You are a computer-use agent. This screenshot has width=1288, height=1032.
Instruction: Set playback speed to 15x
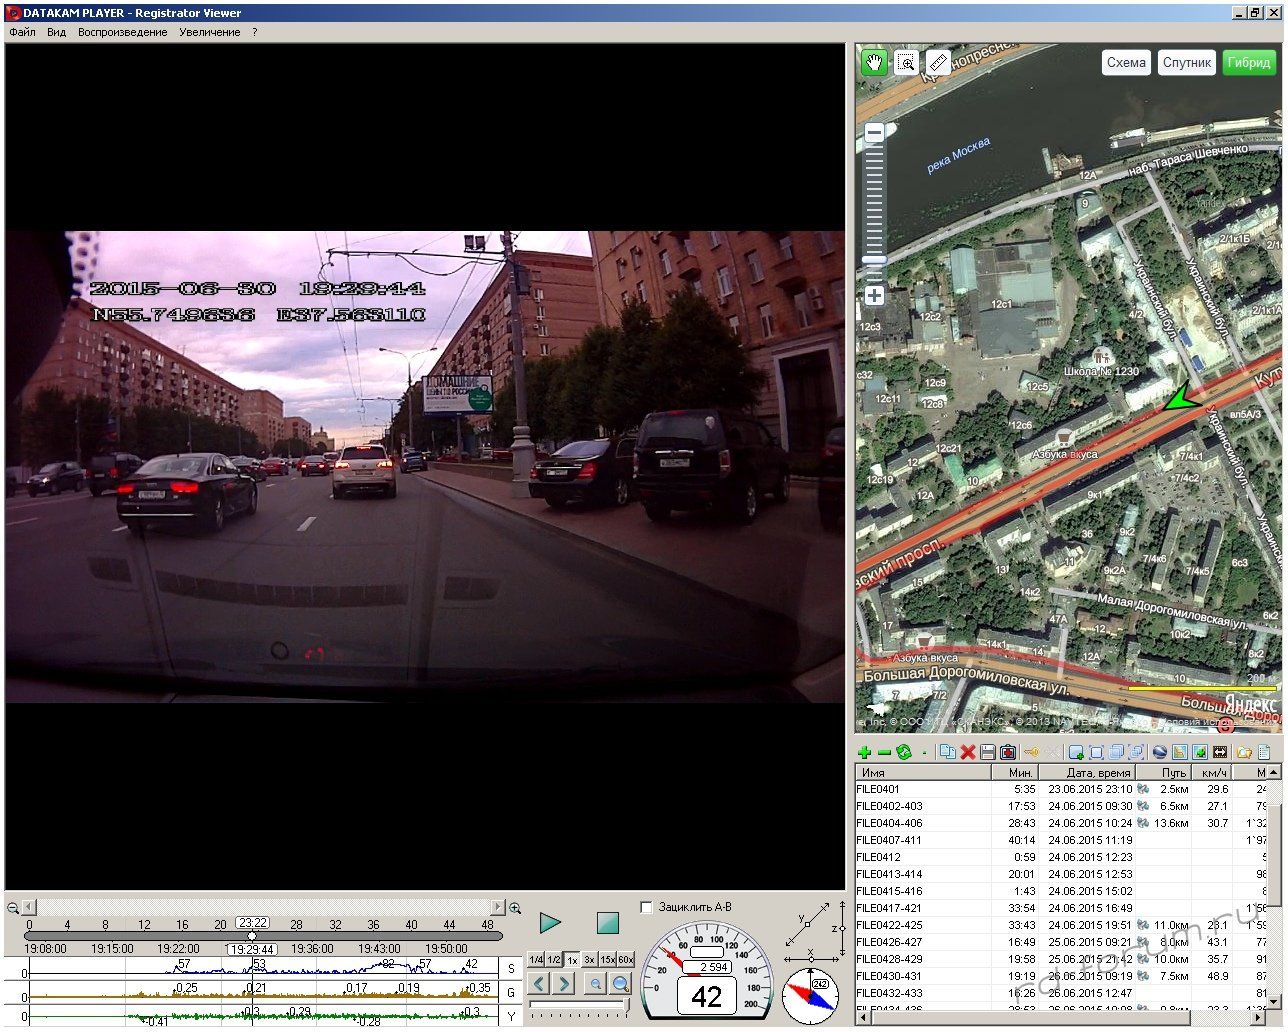tap(607, 960)
